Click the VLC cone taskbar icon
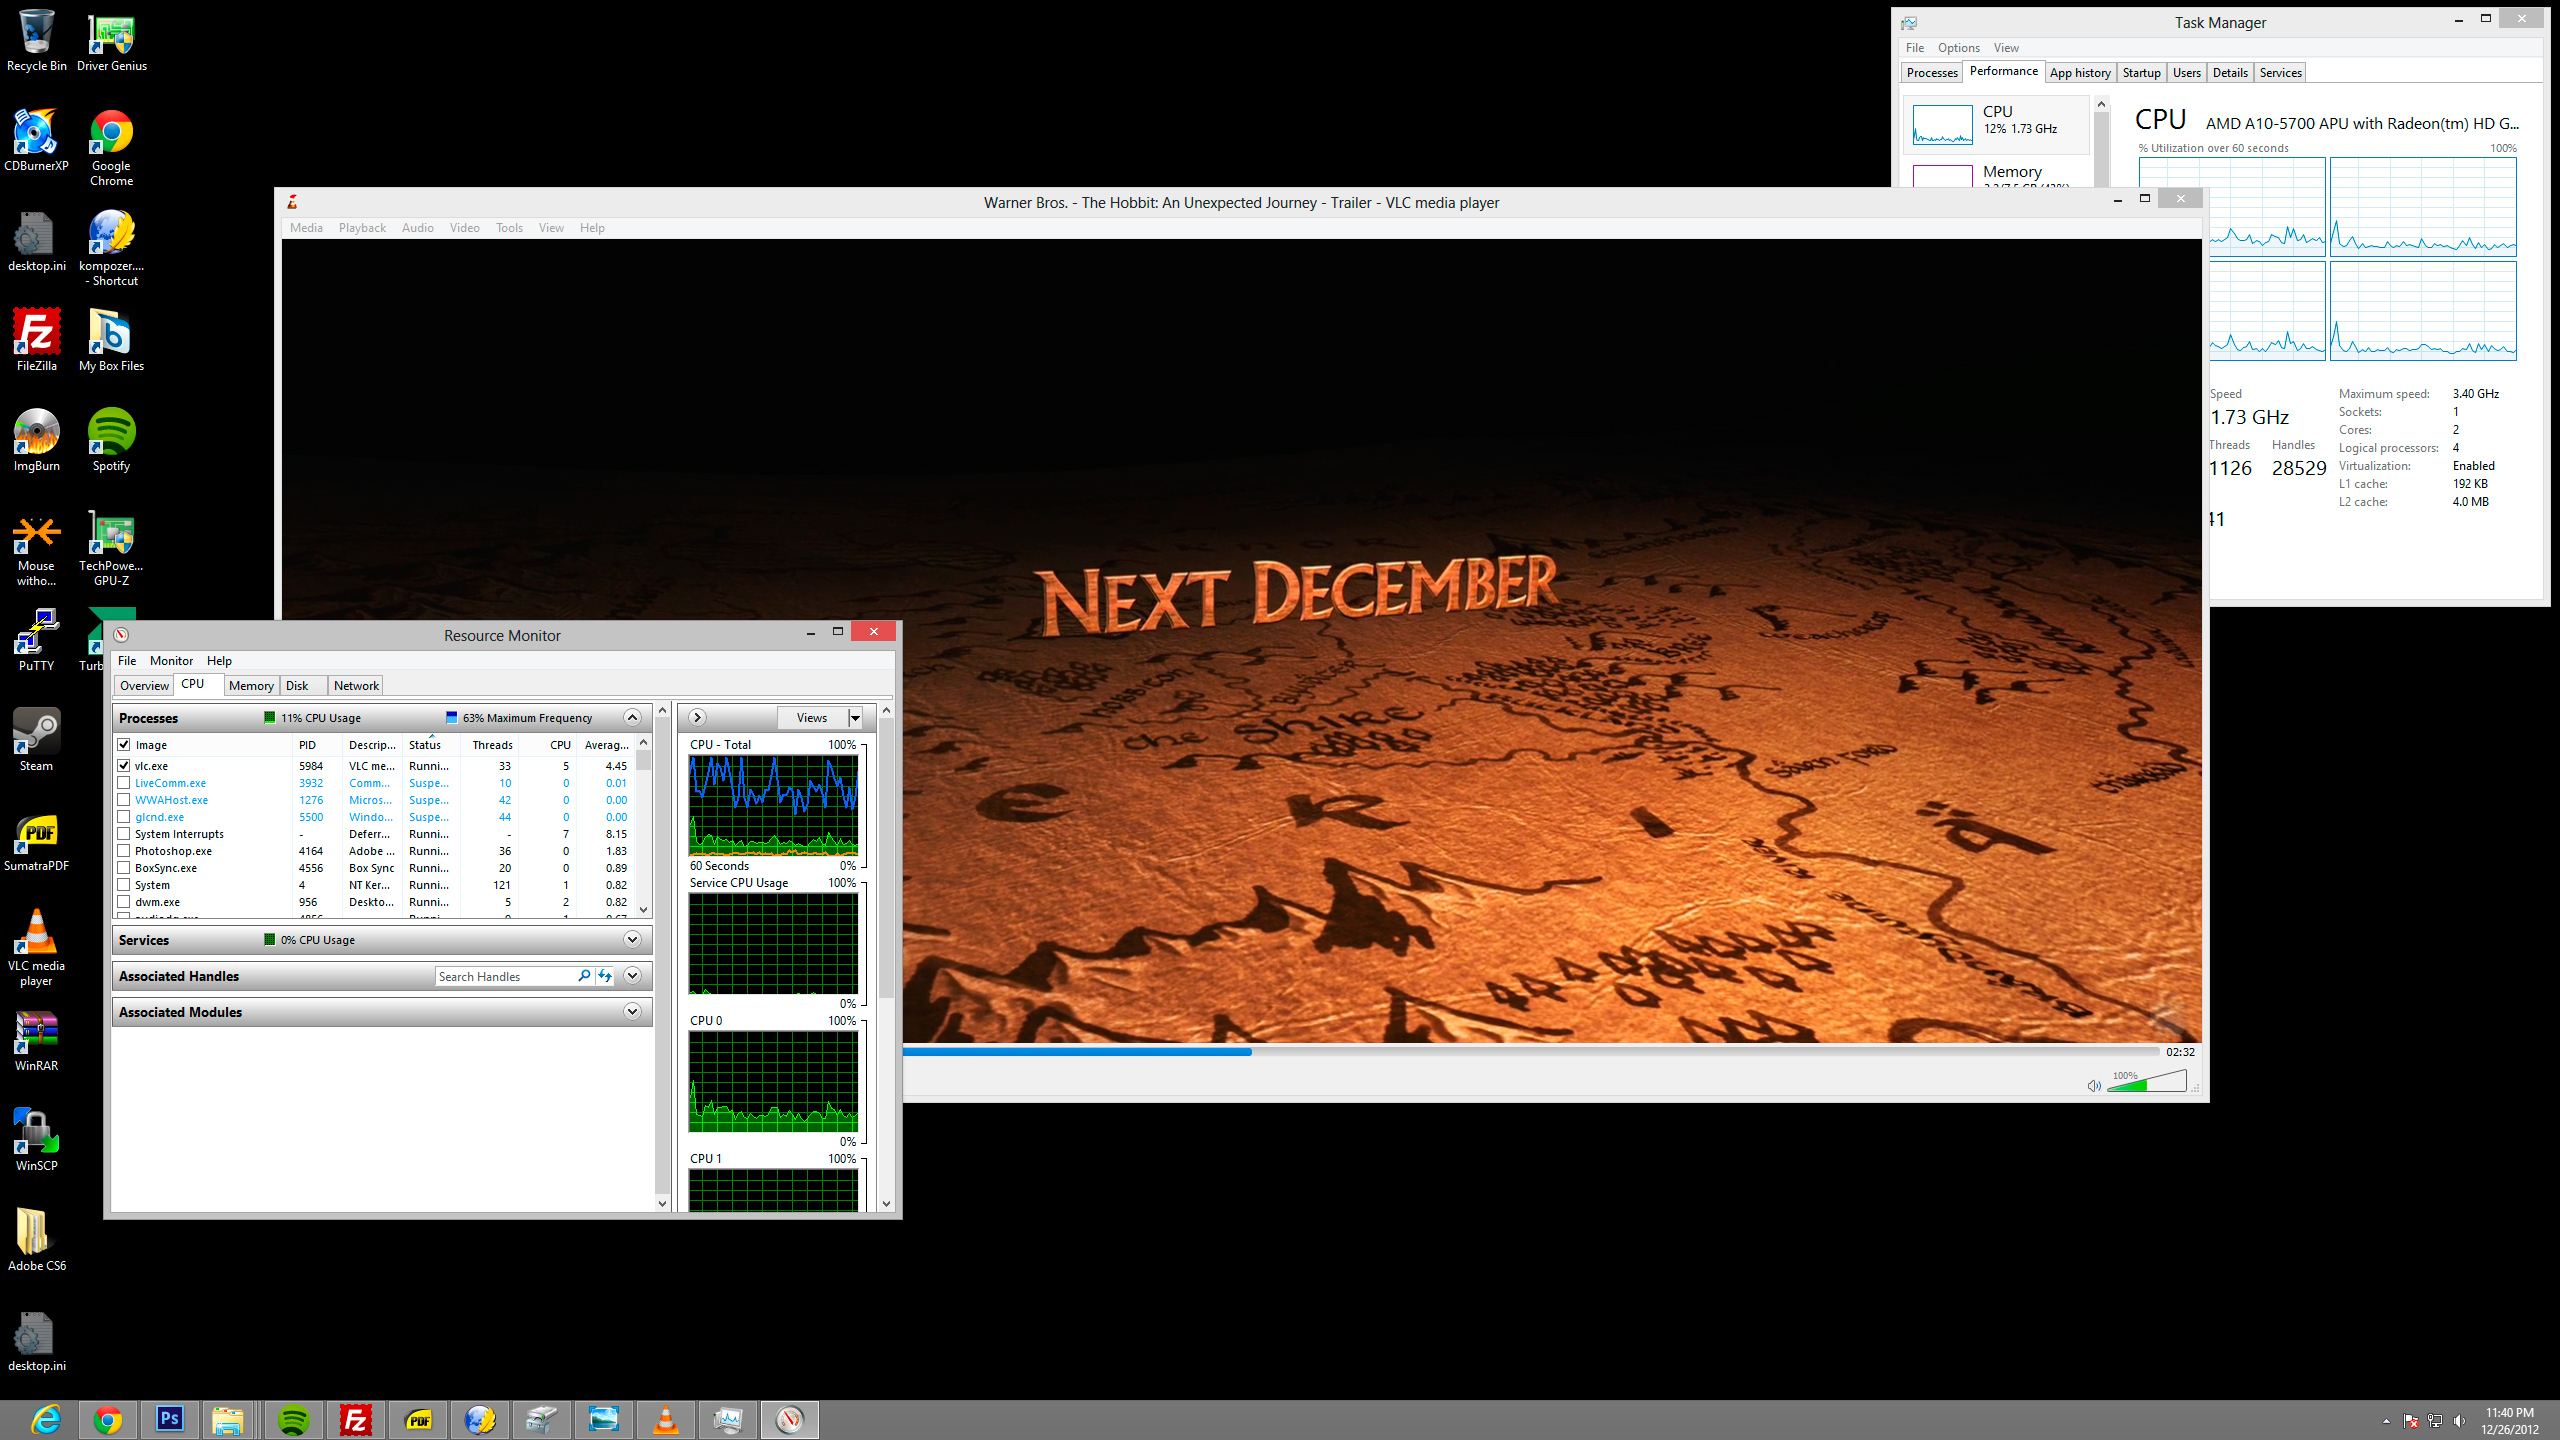The height and width of the screenshot is (1440, 2560). [x=666, y=1420]
